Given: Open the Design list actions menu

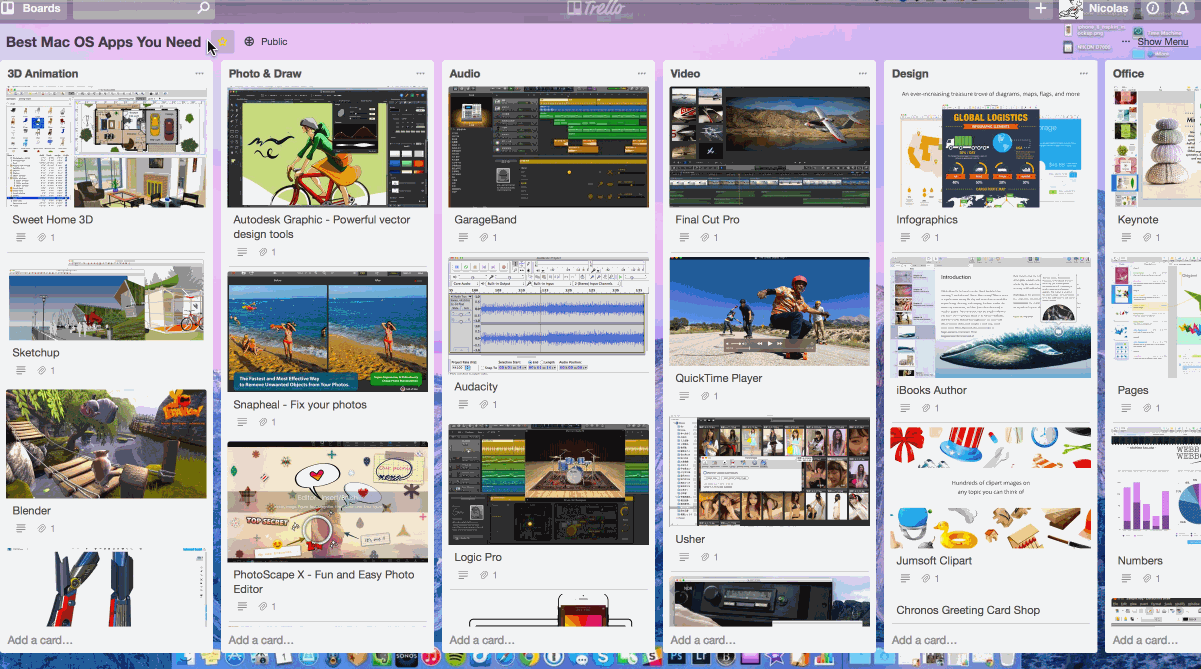Looking at the screenshot, I should (x=1083, y=74).
